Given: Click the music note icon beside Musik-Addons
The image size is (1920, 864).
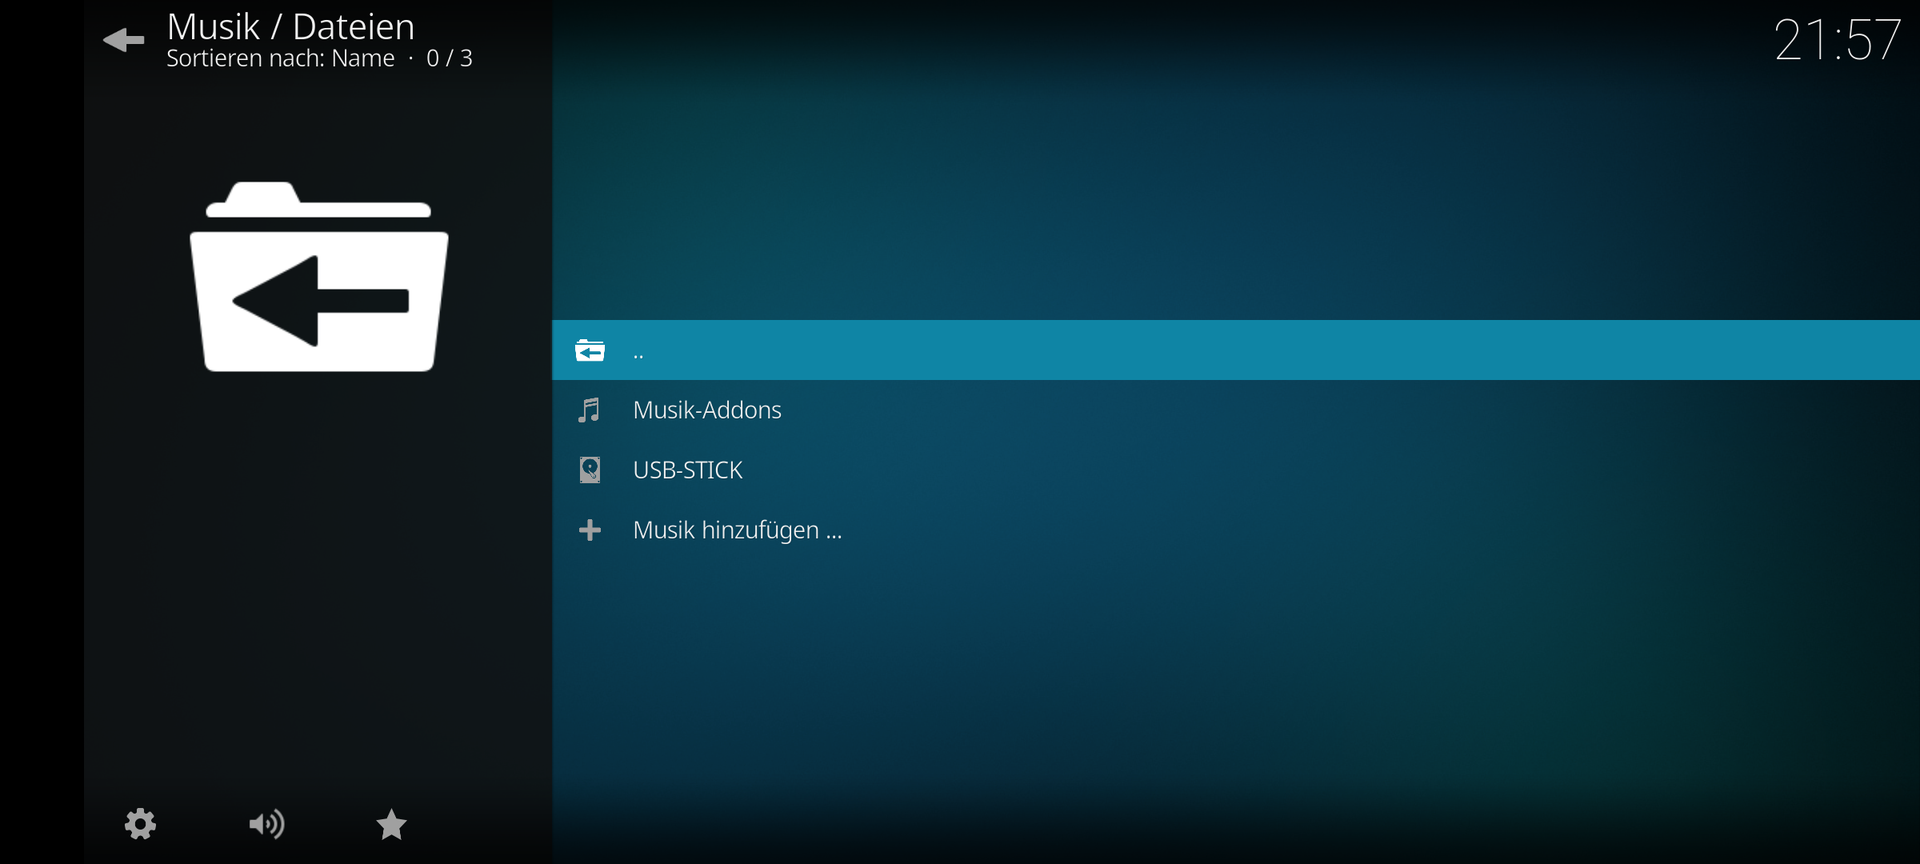Looking at the screenshot, I should 590,410.
